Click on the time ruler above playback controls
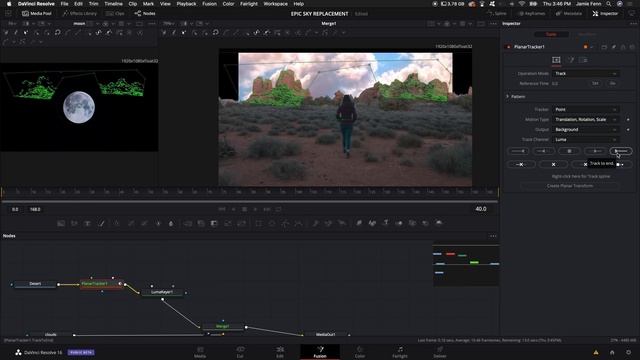640x360 pixels. 250,191
